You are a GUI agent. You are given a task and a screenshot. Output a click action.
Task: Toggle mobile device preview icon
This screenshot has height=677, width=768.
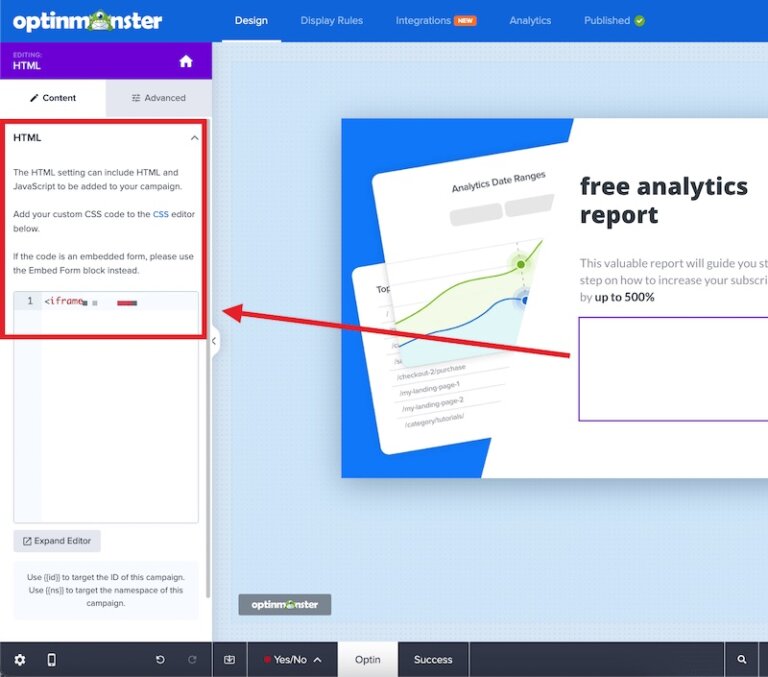[x=51, y=660]
